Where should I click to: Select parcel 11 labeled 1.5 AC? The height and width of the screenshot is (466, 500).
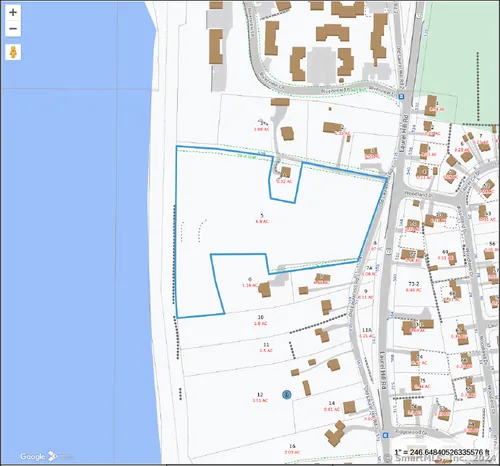coord(266,347)
